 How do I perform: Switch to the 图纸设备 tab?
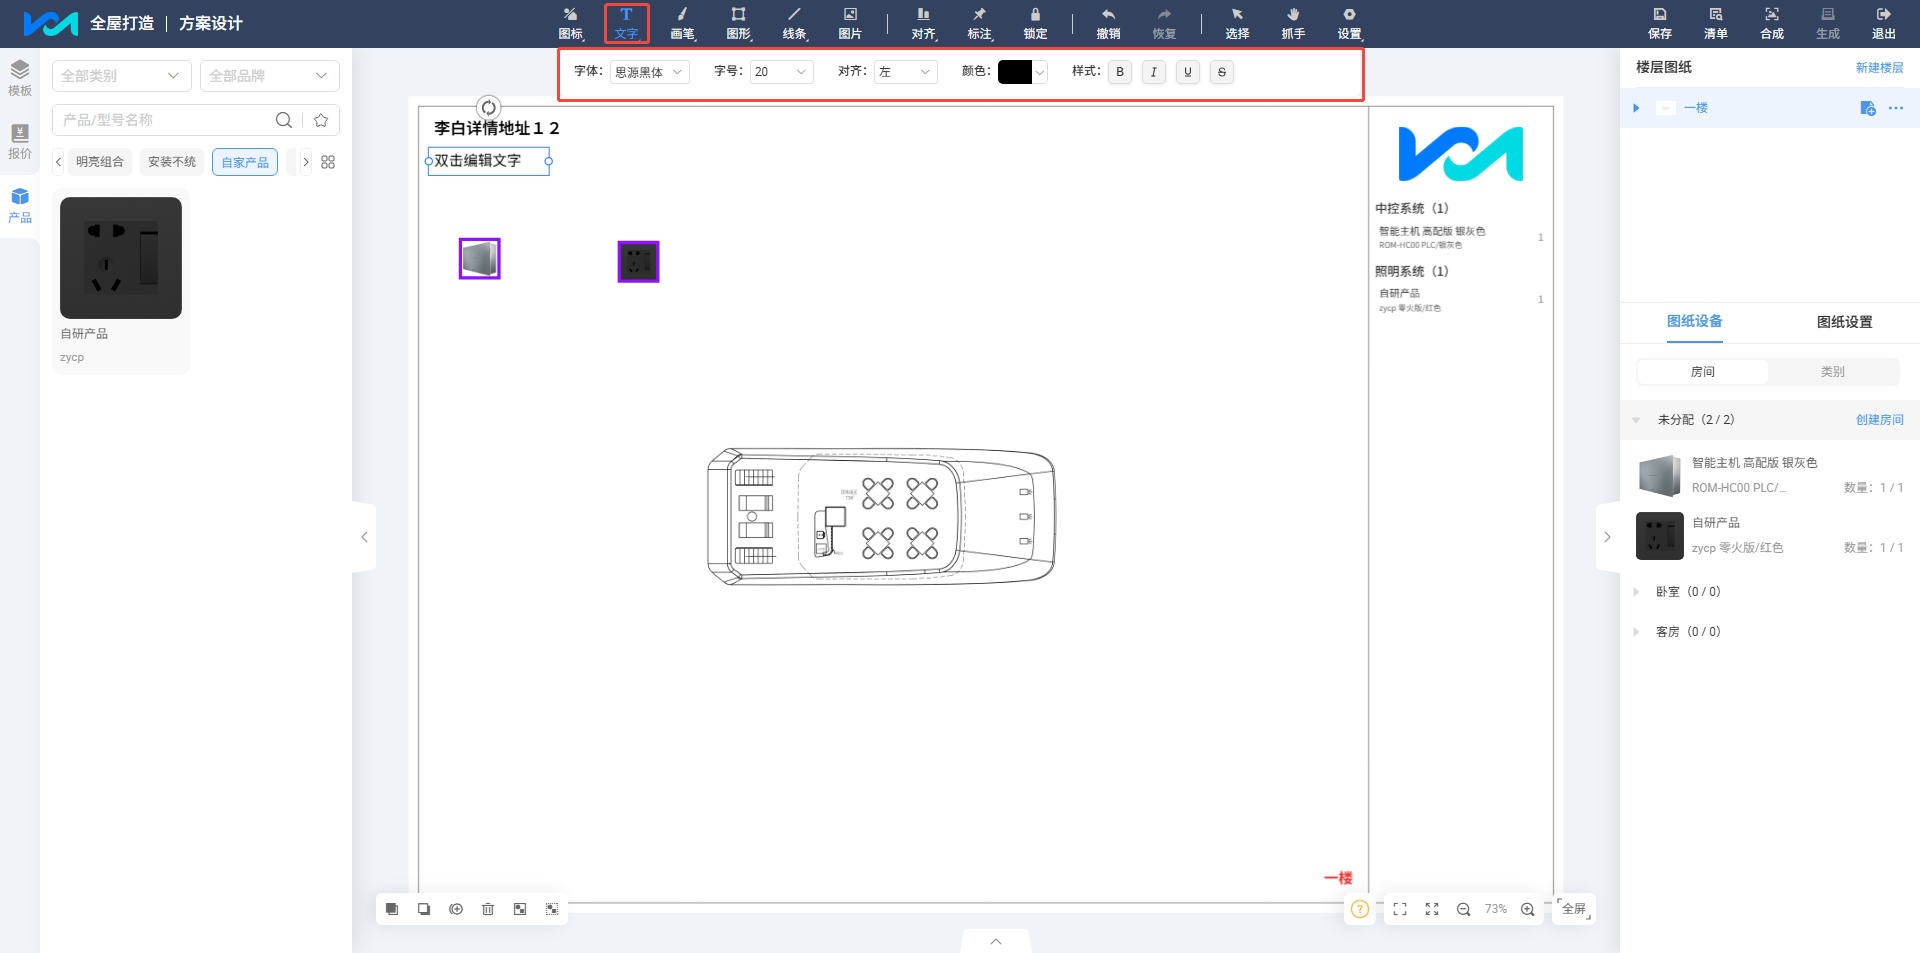(1695, 322)
